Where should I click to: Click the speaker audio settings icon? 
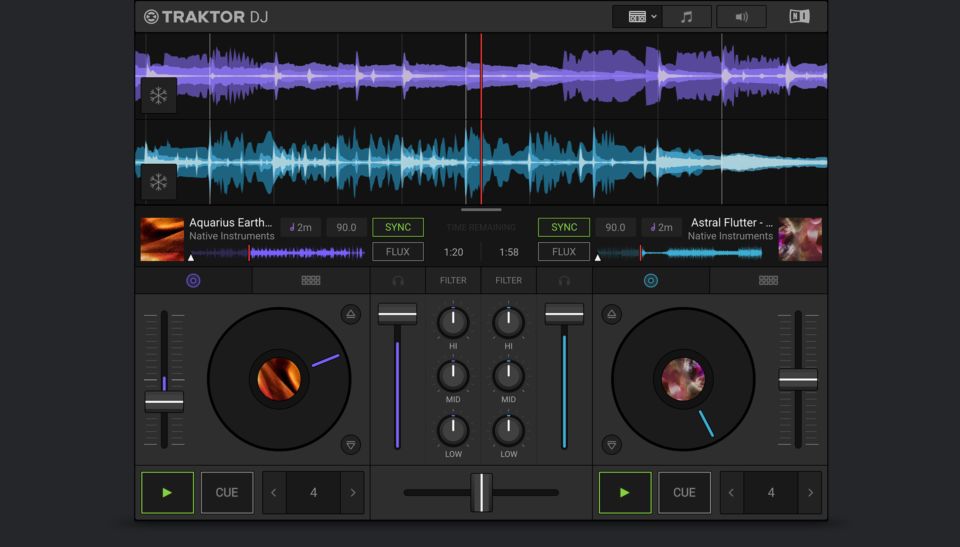click(741, 17)
